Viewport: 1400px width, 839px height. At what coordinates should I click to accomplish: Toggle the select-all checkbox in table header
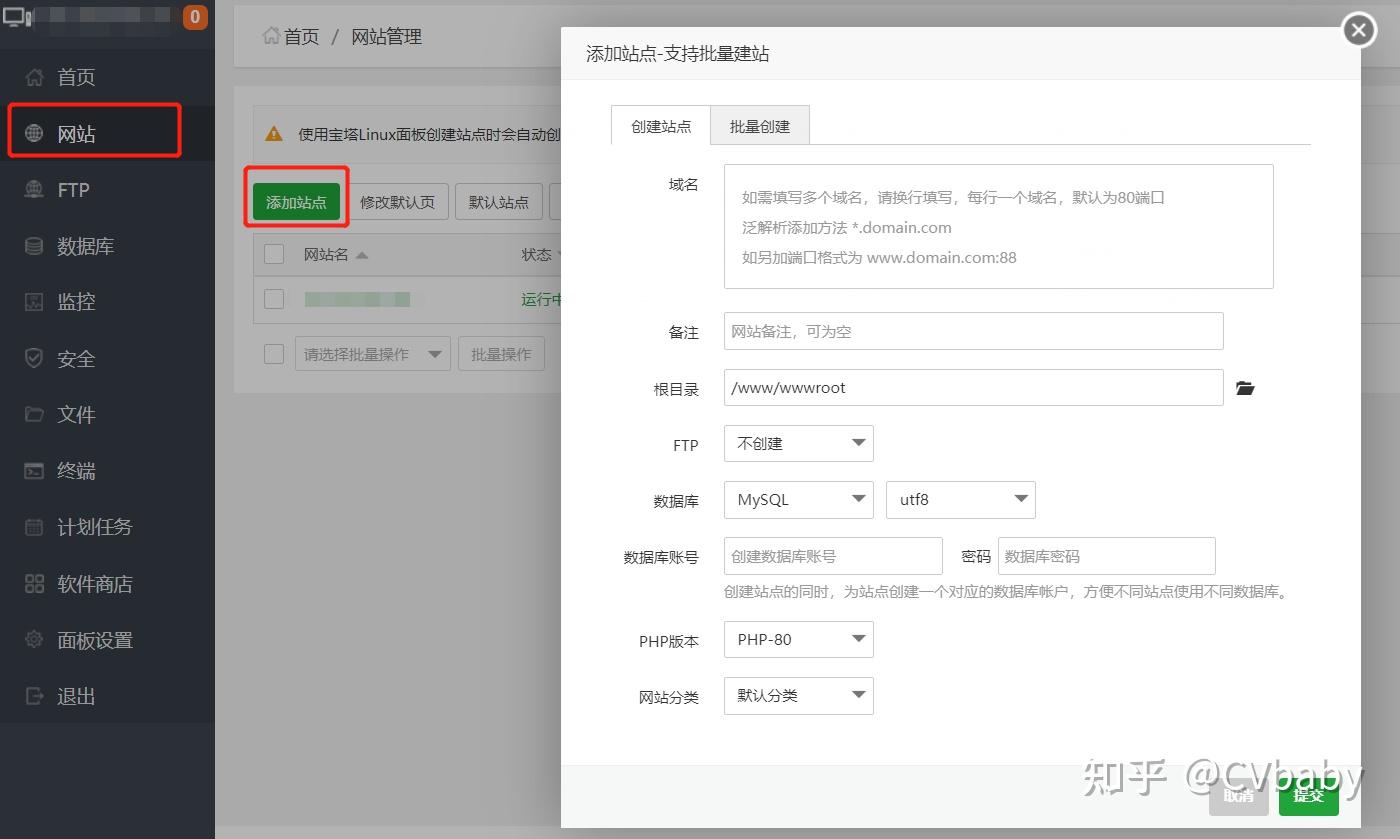pyautogui.click(x=273, y=254)
